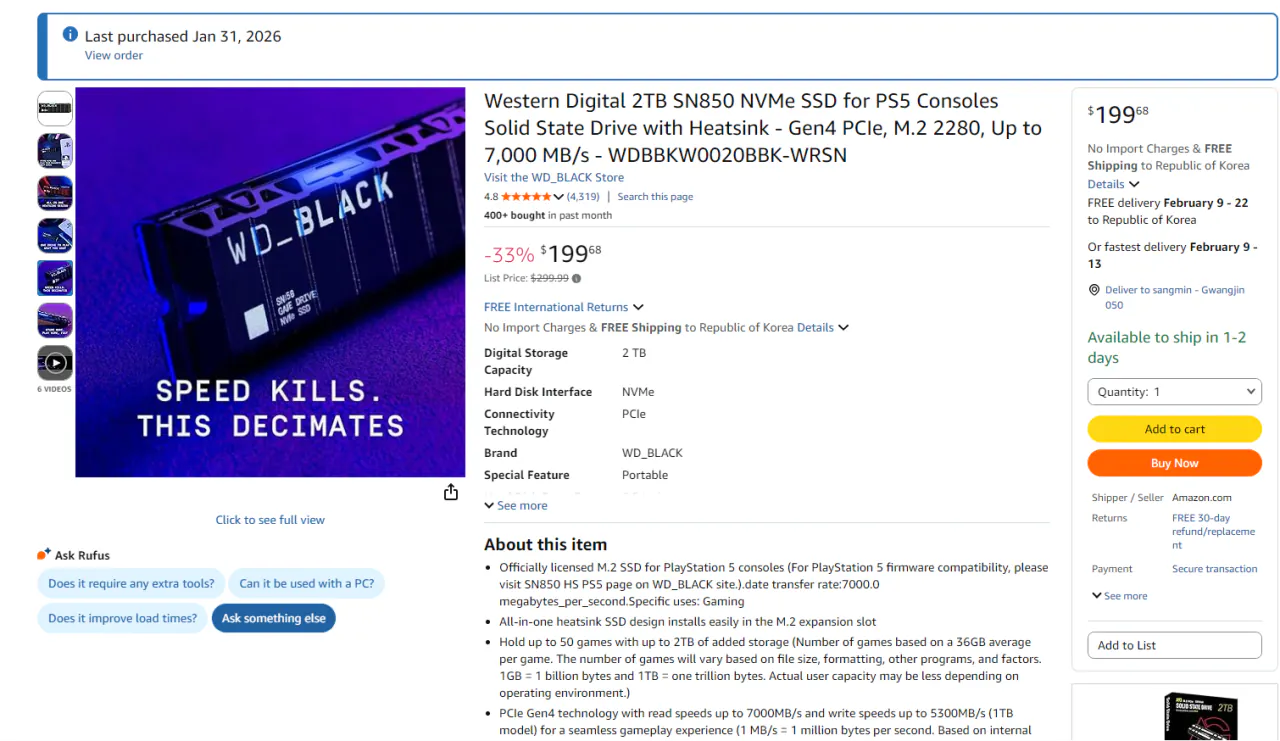Open View order link
Screen dimensions: 1280x741
coord(113,55)
